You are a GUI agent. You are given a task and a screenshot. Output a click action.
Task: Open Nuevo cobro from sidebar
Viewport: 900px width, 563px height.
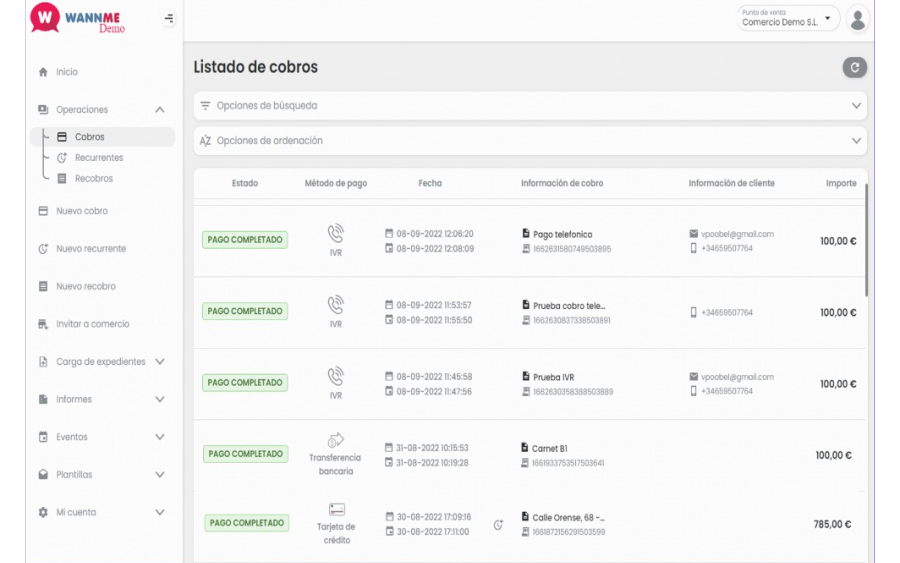point(82,211)
